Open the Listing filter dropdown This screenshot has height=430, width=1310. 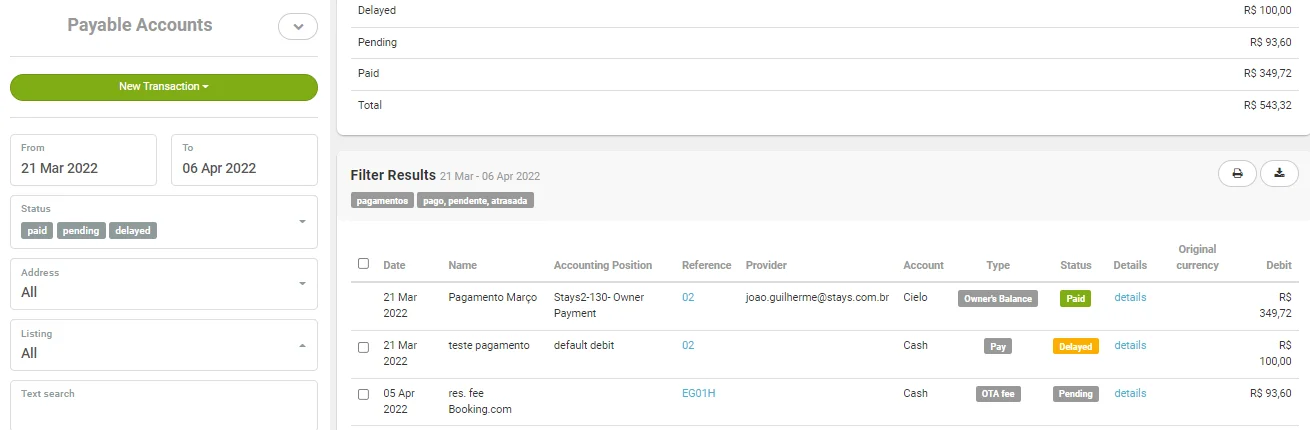302,345
